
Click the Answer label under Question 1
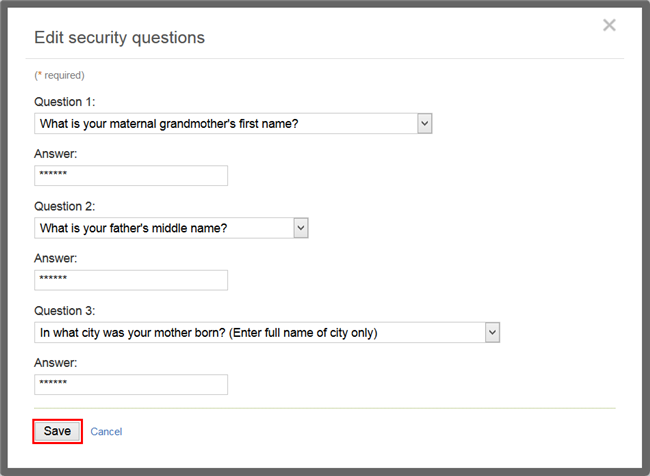[x=55, y=154]
